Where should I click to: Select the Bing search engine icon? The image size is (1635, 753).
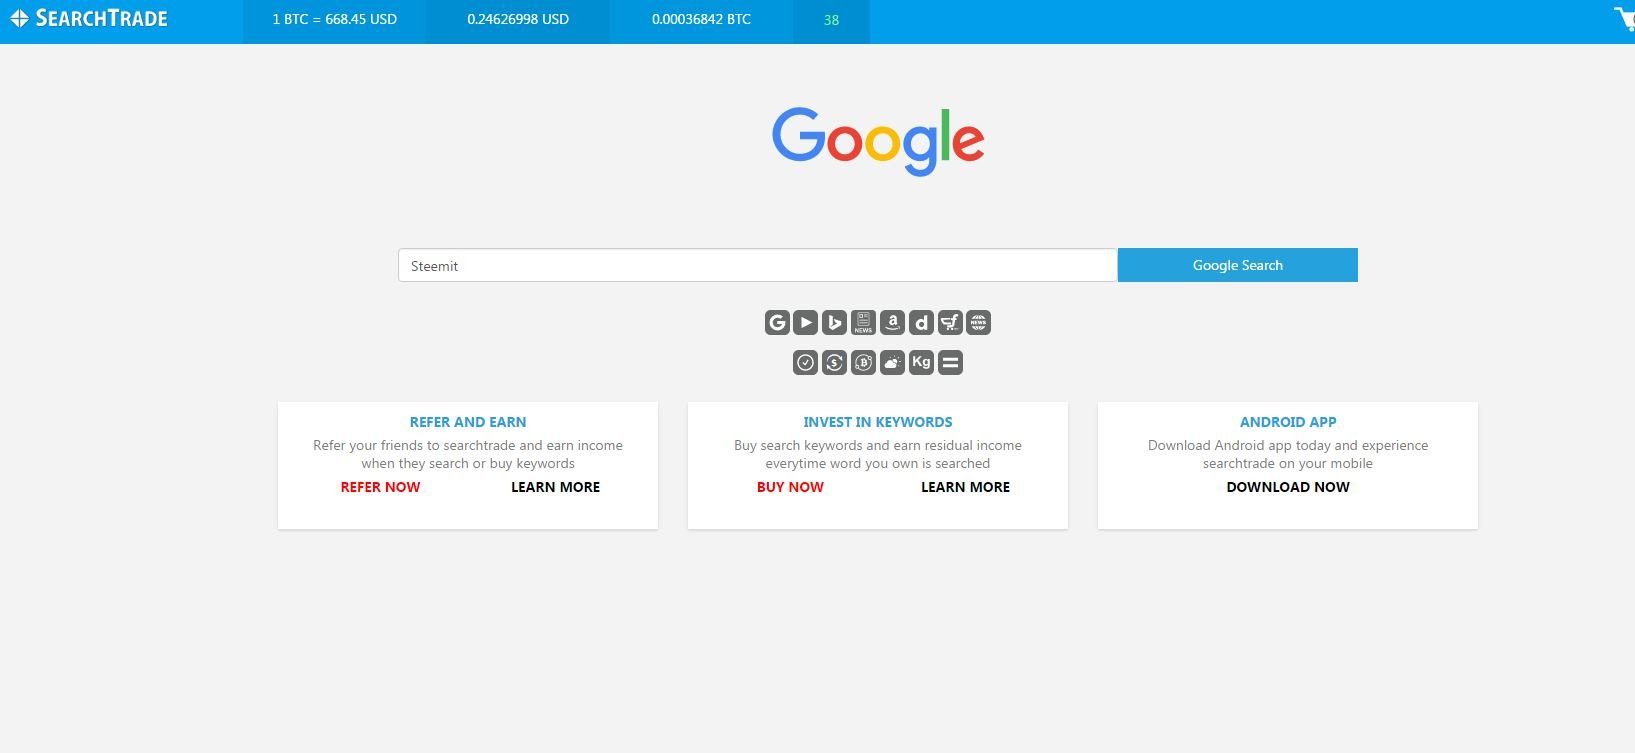click(x=835, y=322)
